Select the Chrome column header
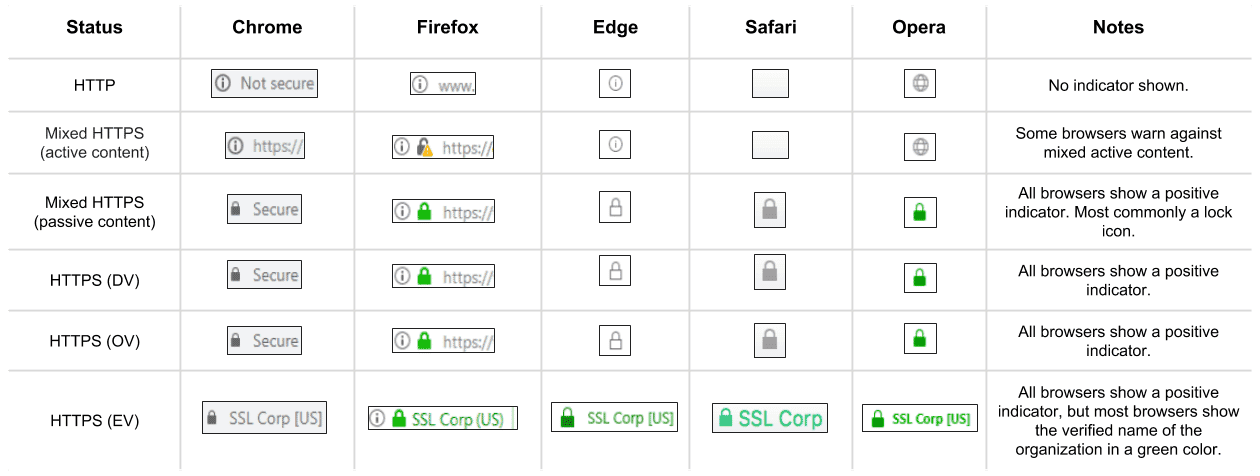The image size is (1260, 476). (x=267, y=27)
